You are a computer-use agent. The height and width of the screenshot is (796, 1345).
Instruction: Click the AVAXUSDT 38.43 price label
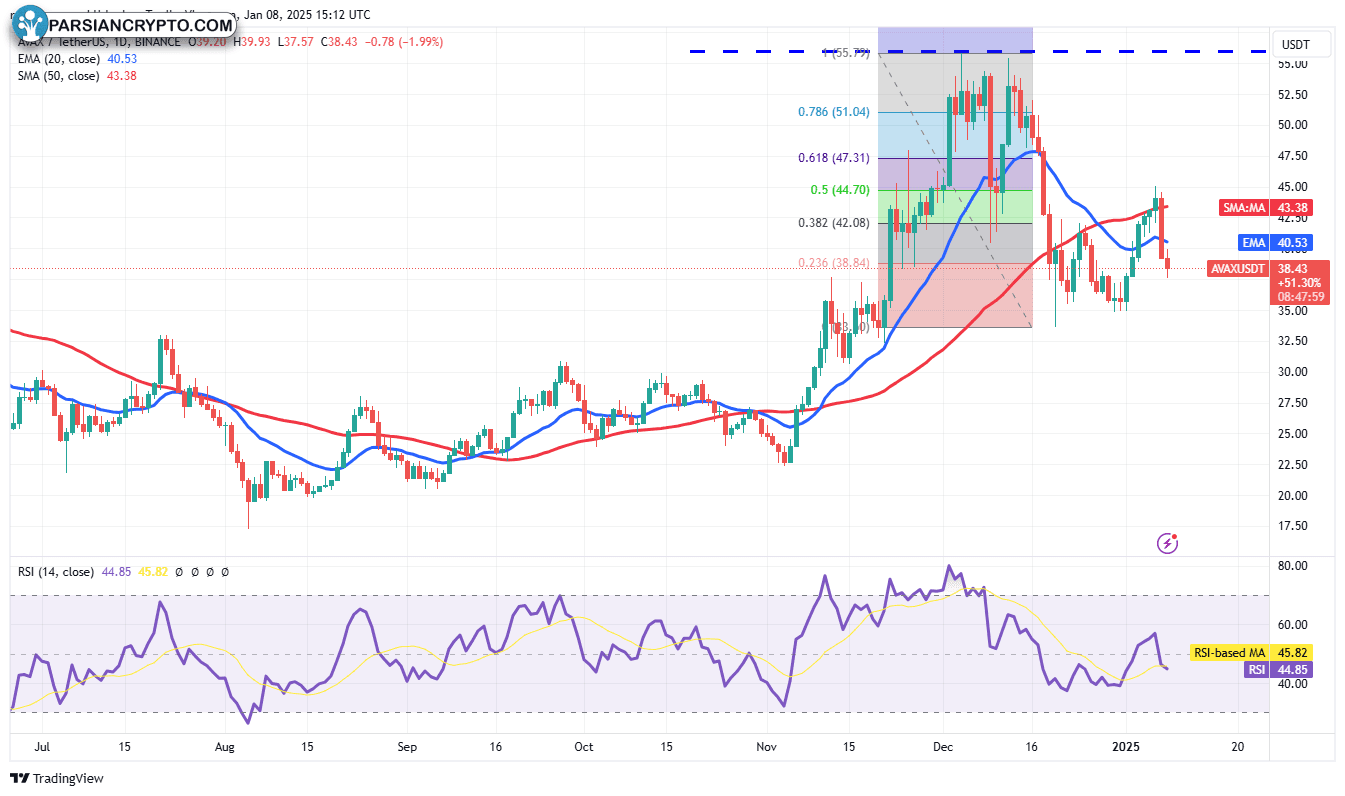[x=1270, y=268]
